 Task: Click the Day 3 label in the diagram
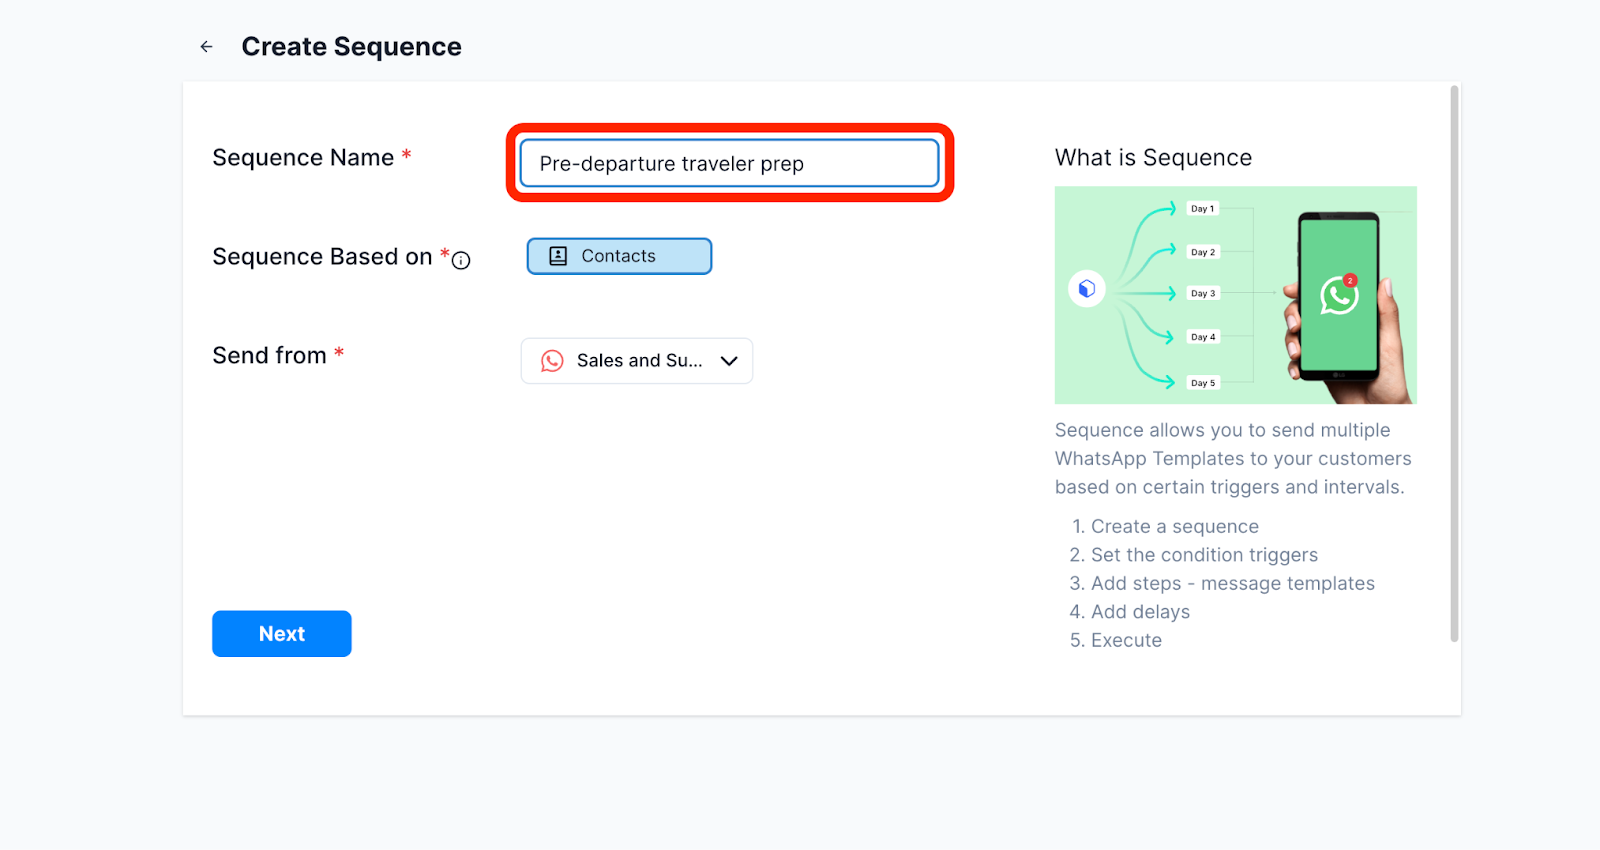(1202, 294)
